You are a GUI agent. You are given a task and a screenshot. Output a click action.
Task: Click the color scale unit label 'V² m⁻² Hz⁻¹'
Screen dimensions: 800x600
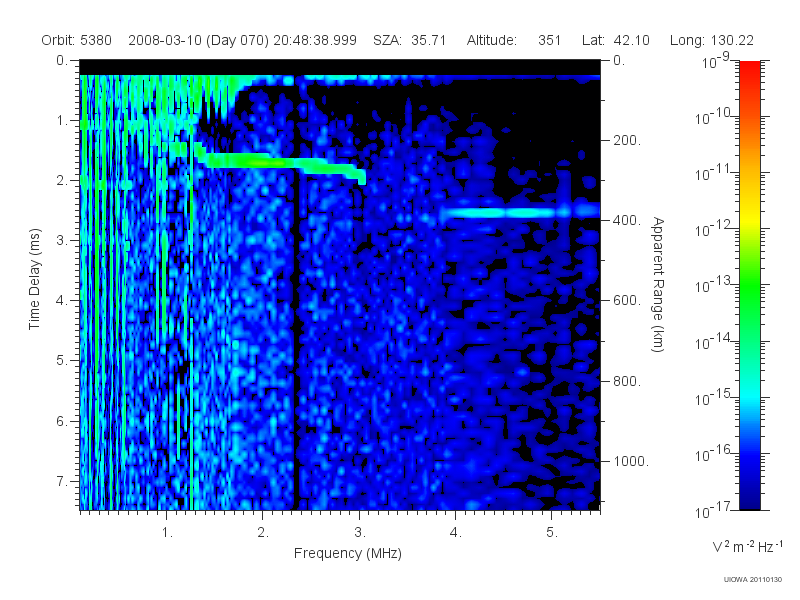(747, 546)
